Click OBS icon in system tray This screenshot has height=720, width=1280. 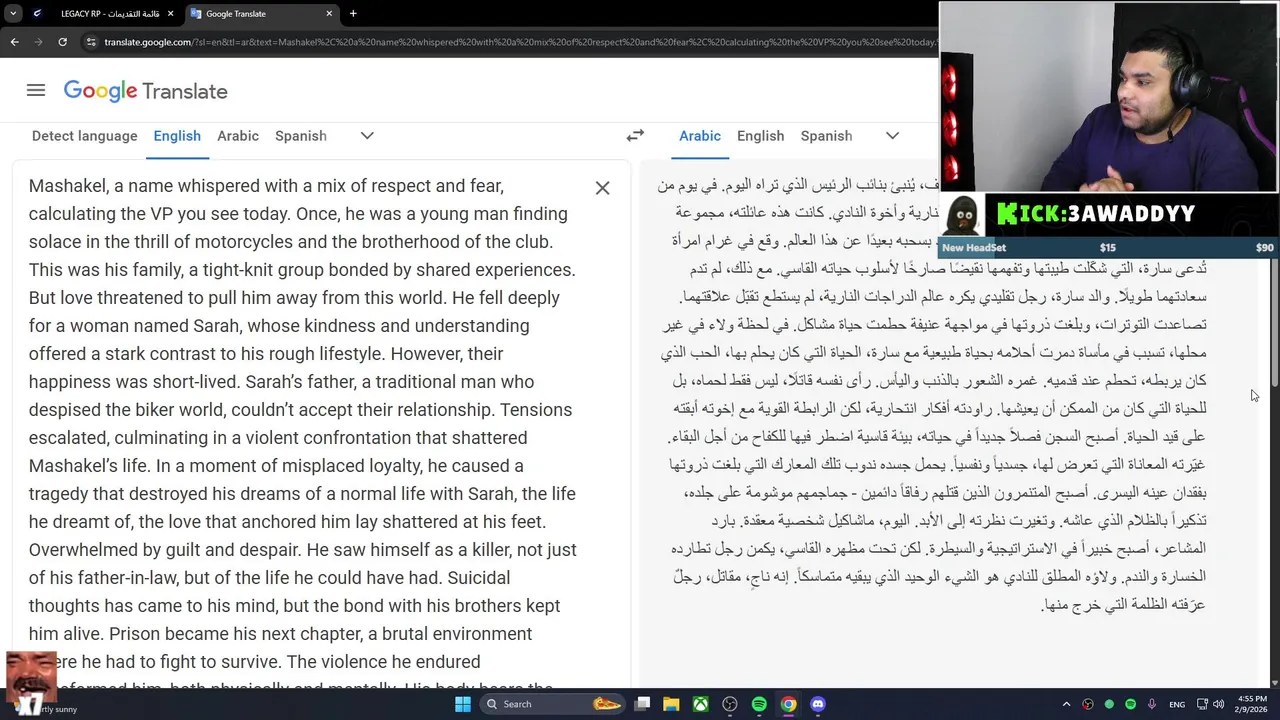(x=1088, y=704)
